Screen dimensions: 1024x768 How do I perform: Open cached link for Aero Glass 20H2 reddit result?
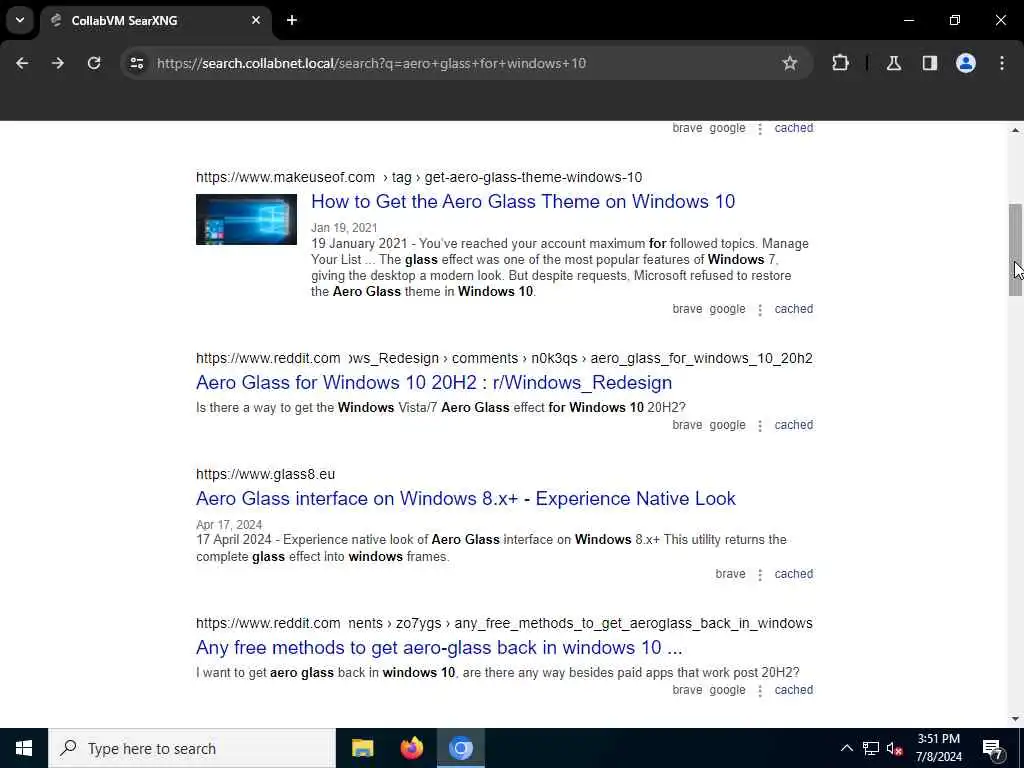[x=793, y=425]
